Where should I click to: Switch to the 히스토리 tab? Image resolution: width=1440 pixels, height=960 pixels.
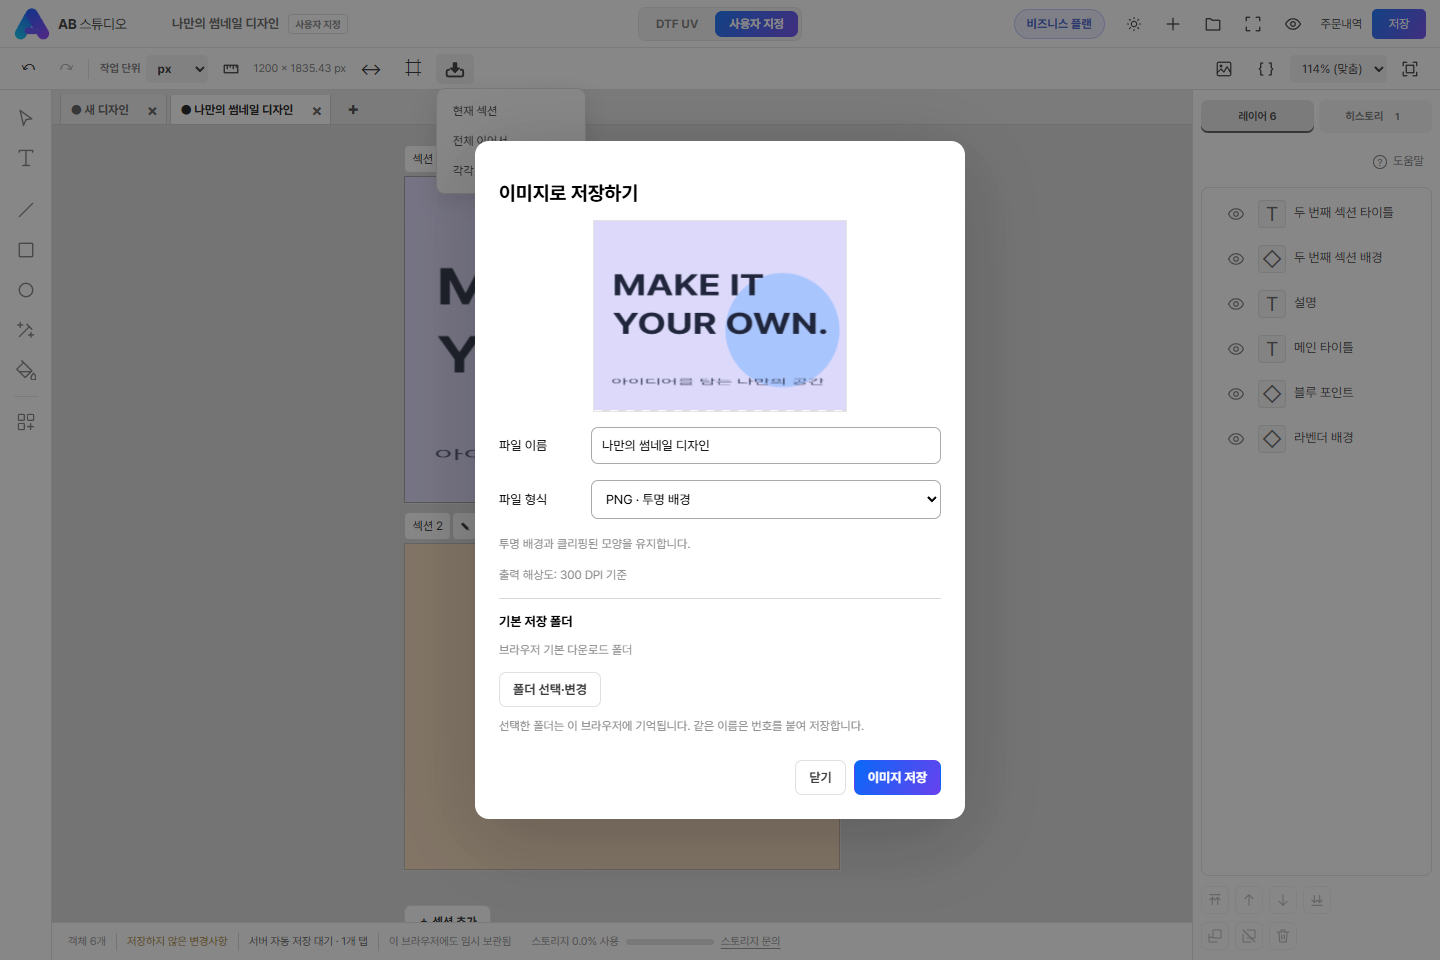tap(1372, 116)
